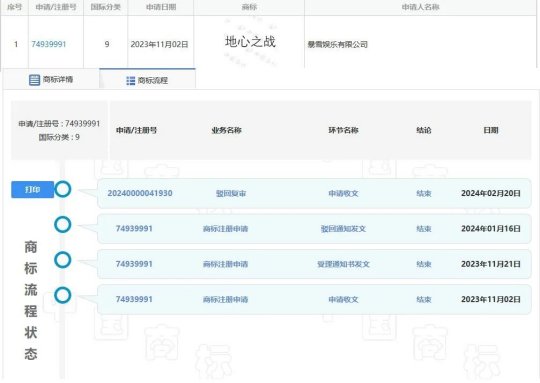This screenshot has width=540, height=383.
Task: Click date 2023年11月02日 in the flow list
Action: (x=491, y=299)
